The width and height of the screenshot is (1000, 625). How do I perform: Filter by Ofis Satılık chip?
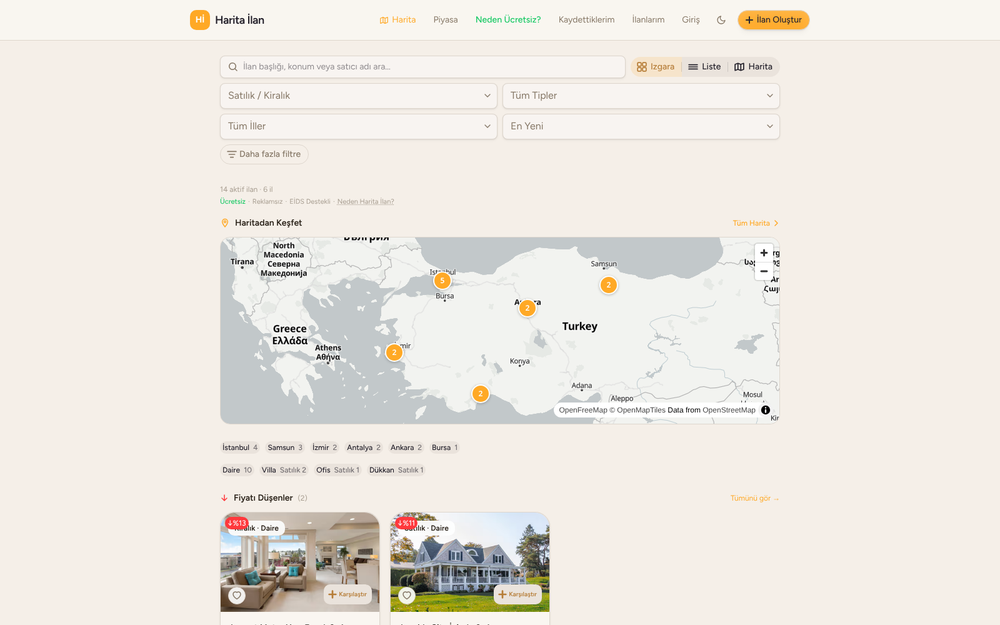tap(338, 470)
